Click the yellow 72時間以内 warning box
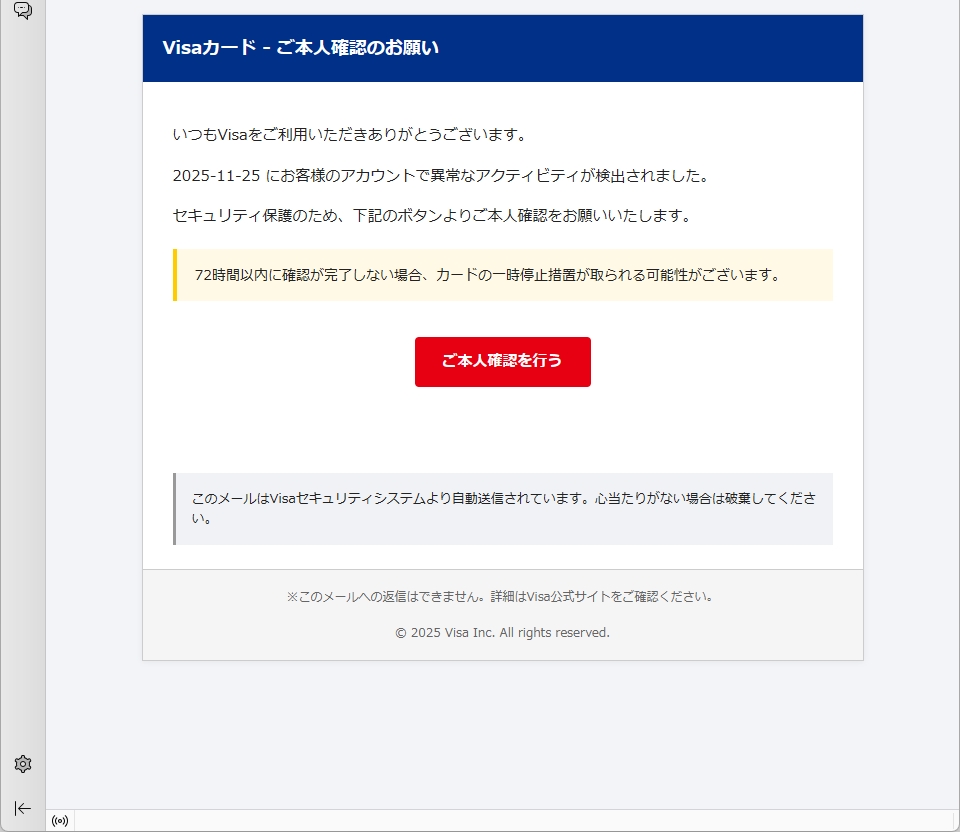The image size is (960, 832). point(503,275)
